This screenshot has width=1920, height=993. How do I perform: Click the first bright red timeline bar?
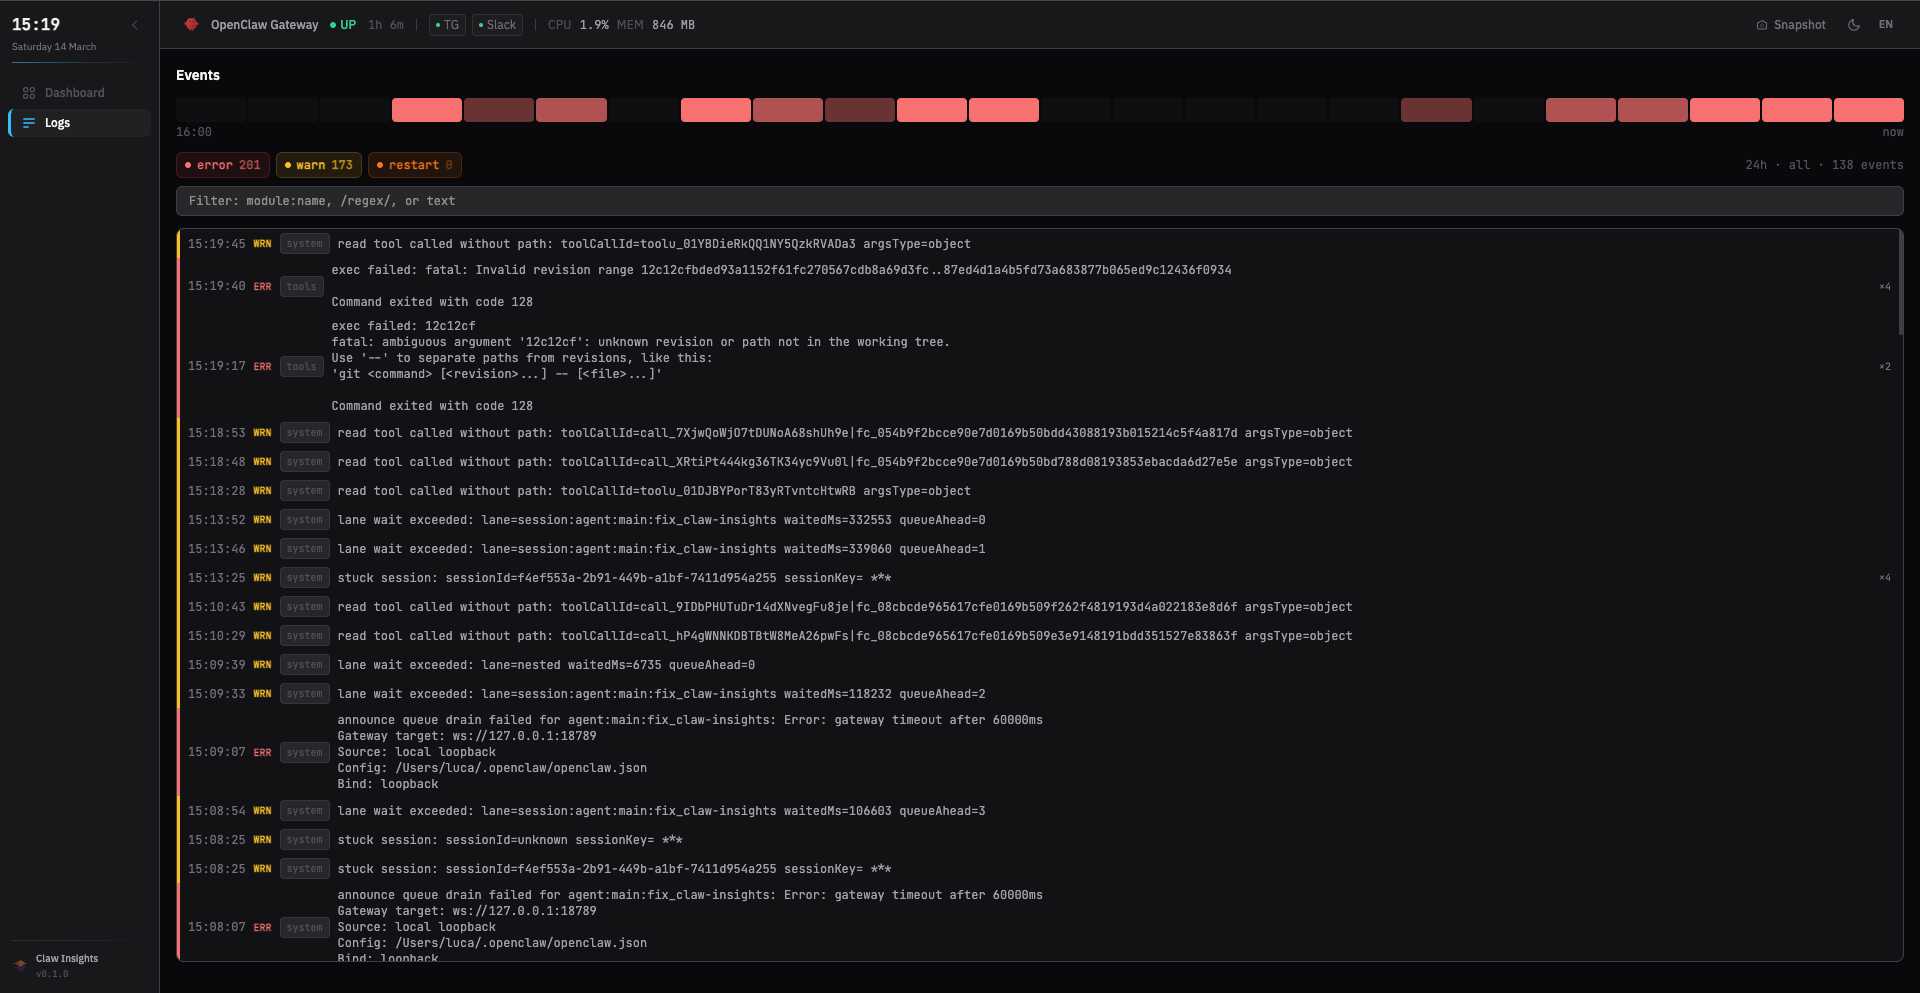[427, 110]
